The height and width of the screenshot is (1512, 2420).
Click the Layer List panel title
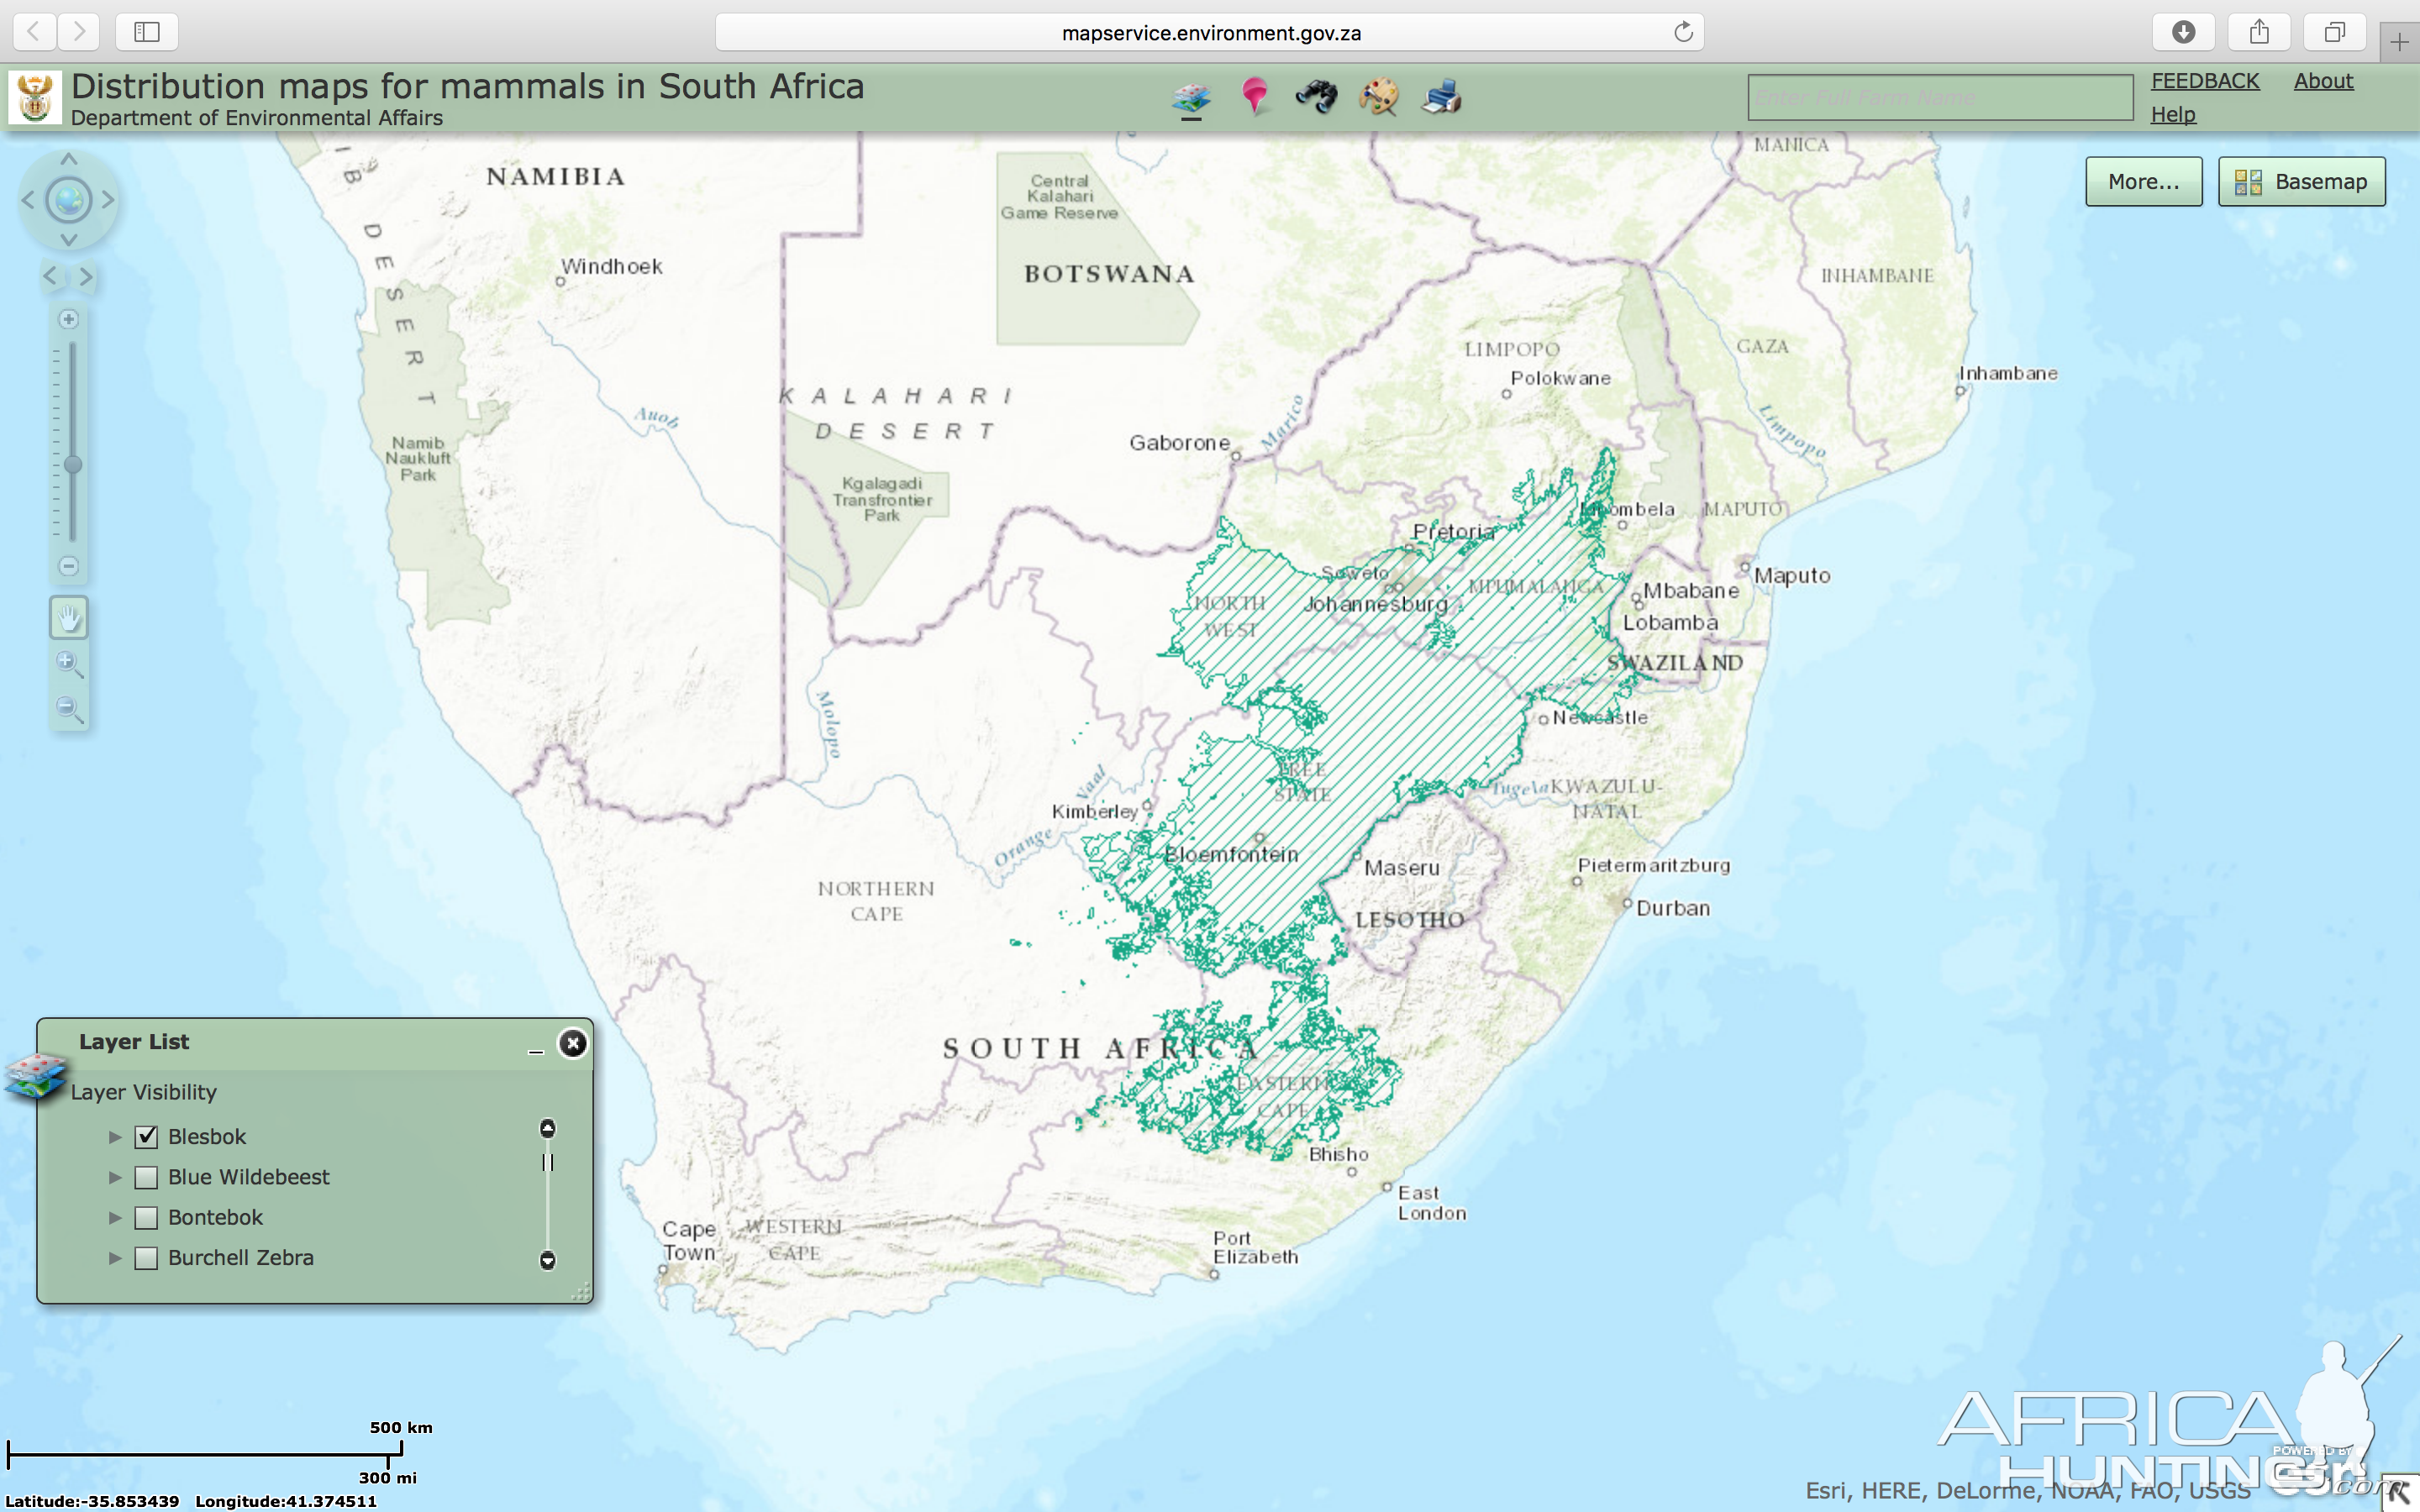coord(134,1042)
